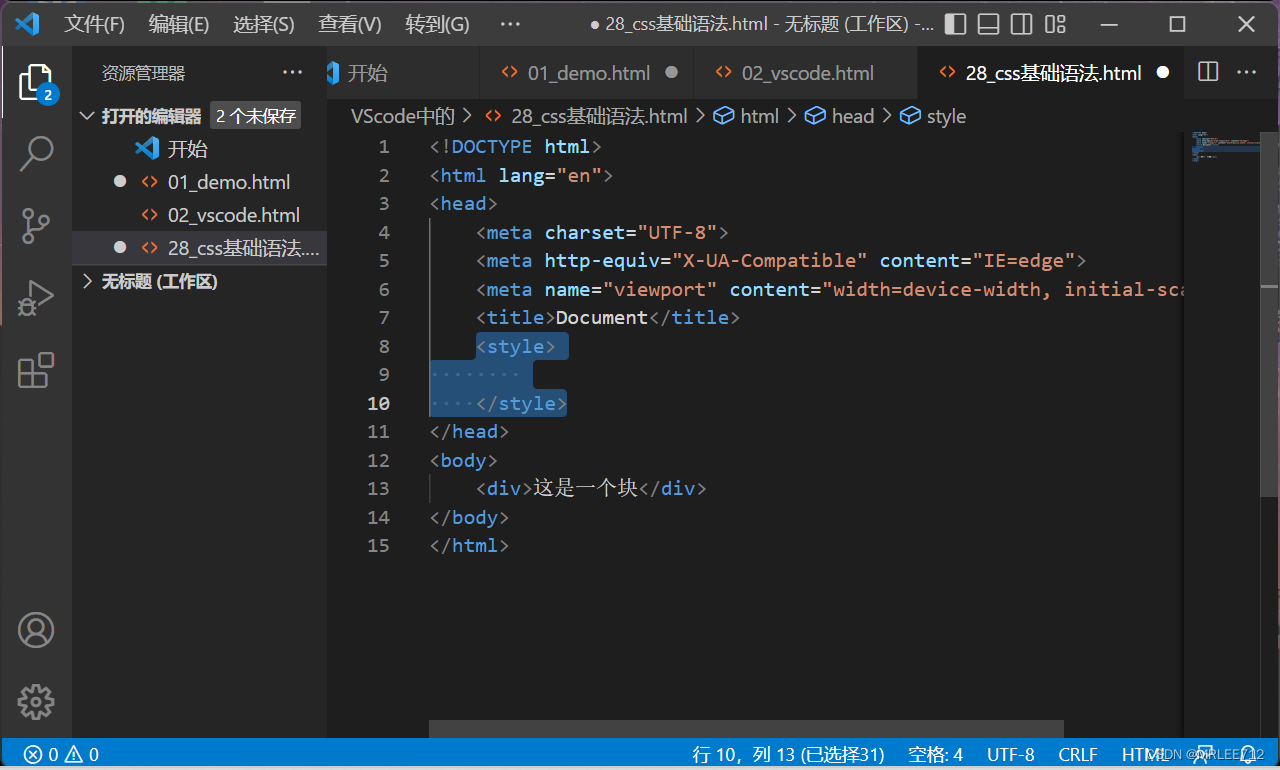
Task: Open notifications bell in status bar
Action: coord(1247,755)
